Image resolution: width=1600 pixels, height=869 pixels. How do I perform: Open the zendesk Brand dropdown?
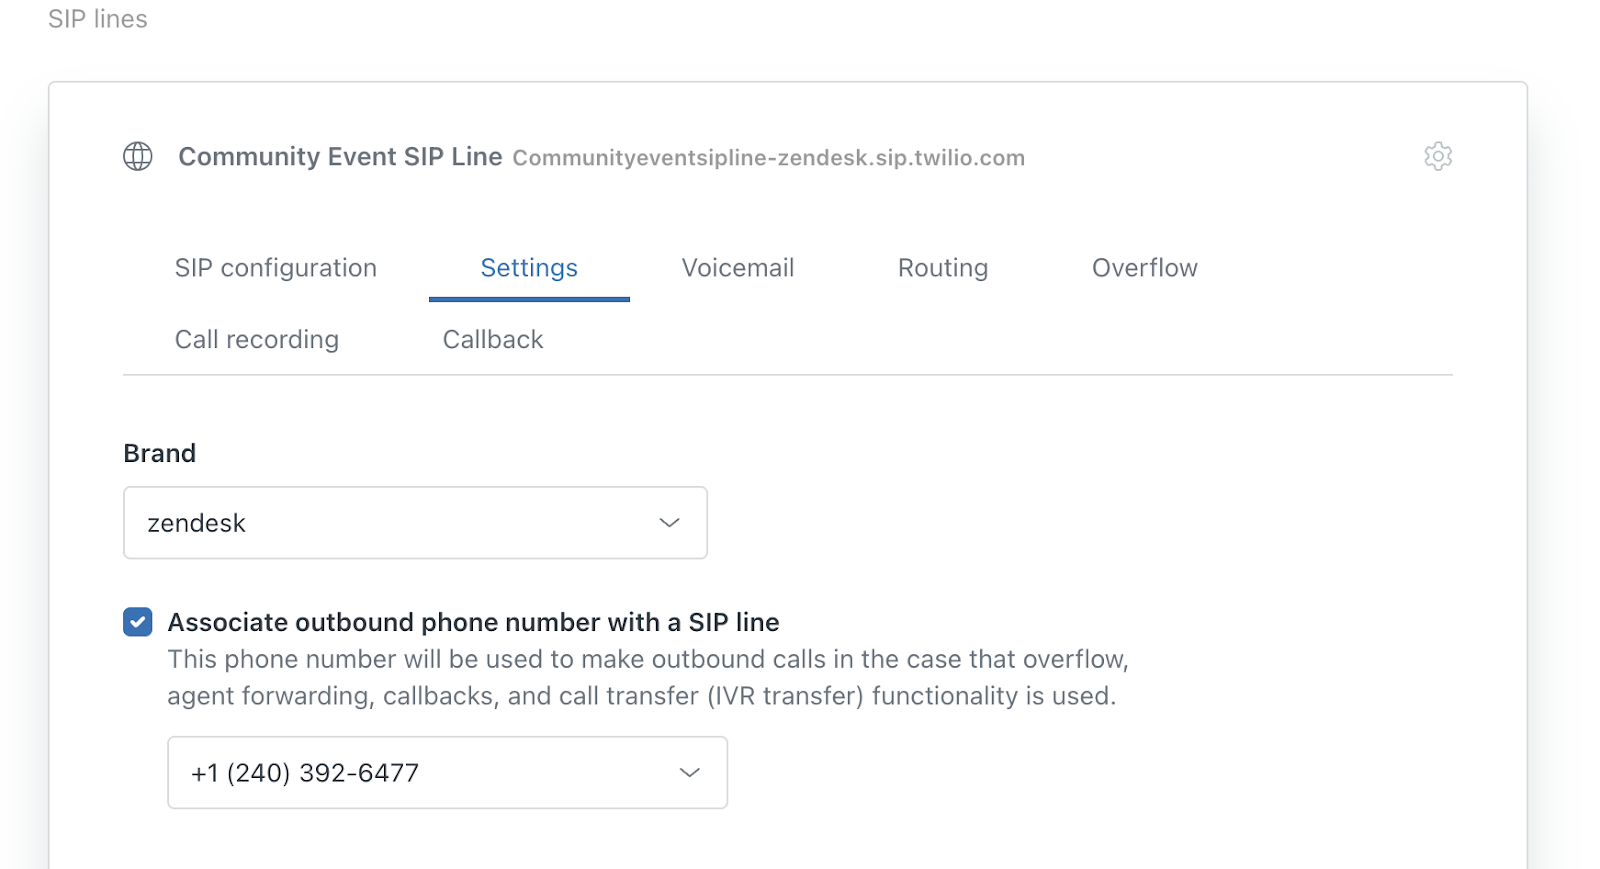pos(415,523)
